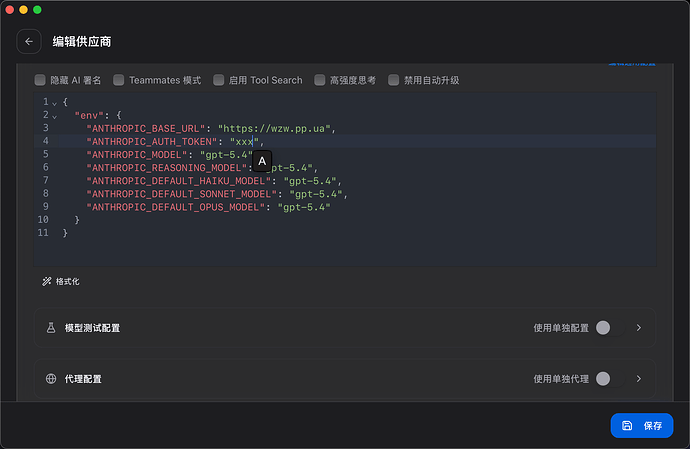690x449 pixels.
Task: Click the model test flask icon
Action: point(51,328)
